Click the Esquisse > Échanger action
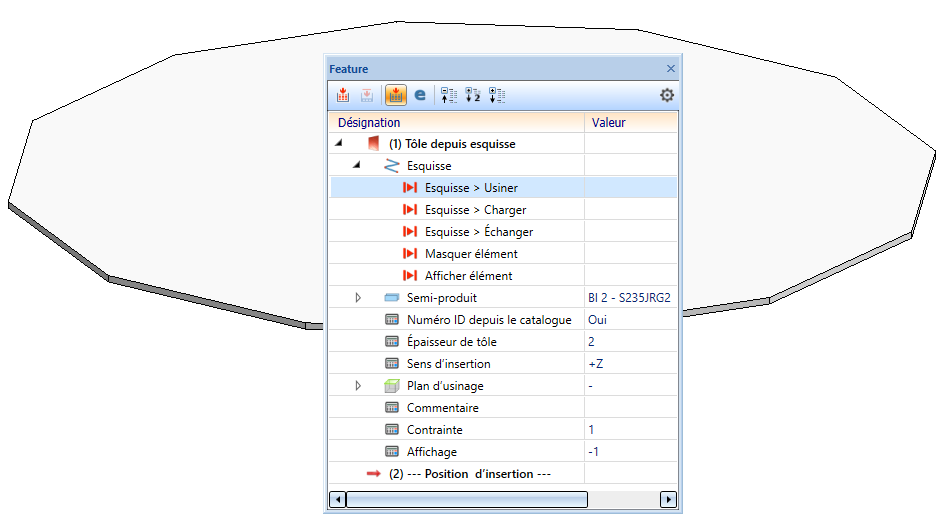 (478, 232)
